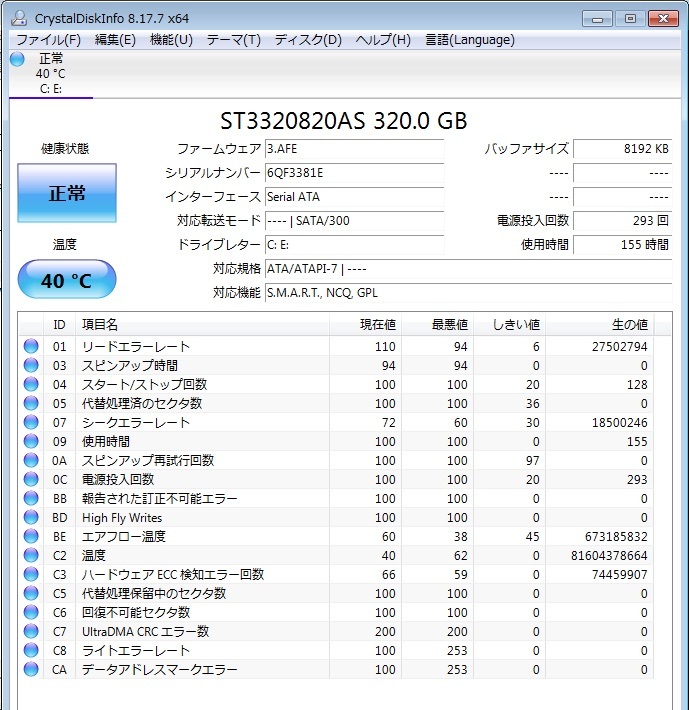The width and height of the screenshot is (689, 710).
Task: Click the 項目名 column header
Action: (x=202, y=325)
